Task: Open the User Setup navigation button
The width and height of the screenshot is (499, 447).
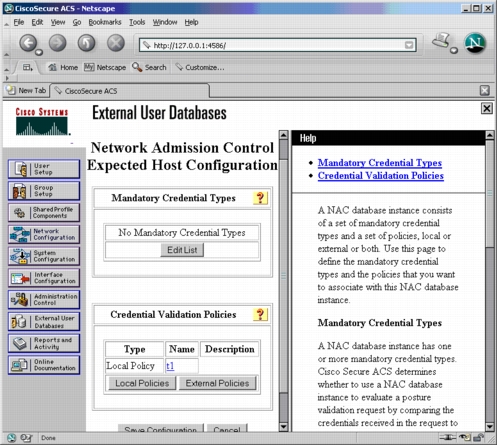Action: point(44,169)
